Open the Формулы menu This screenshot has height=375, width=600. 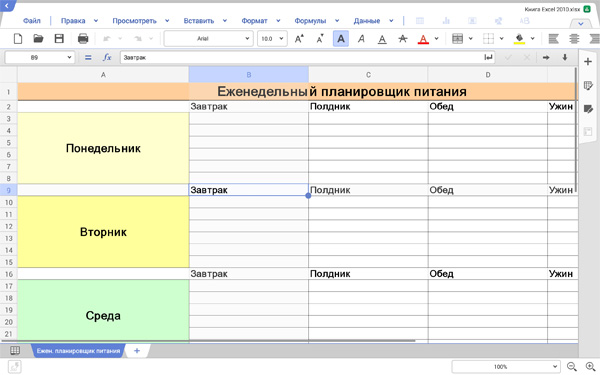tap(310, 21)
